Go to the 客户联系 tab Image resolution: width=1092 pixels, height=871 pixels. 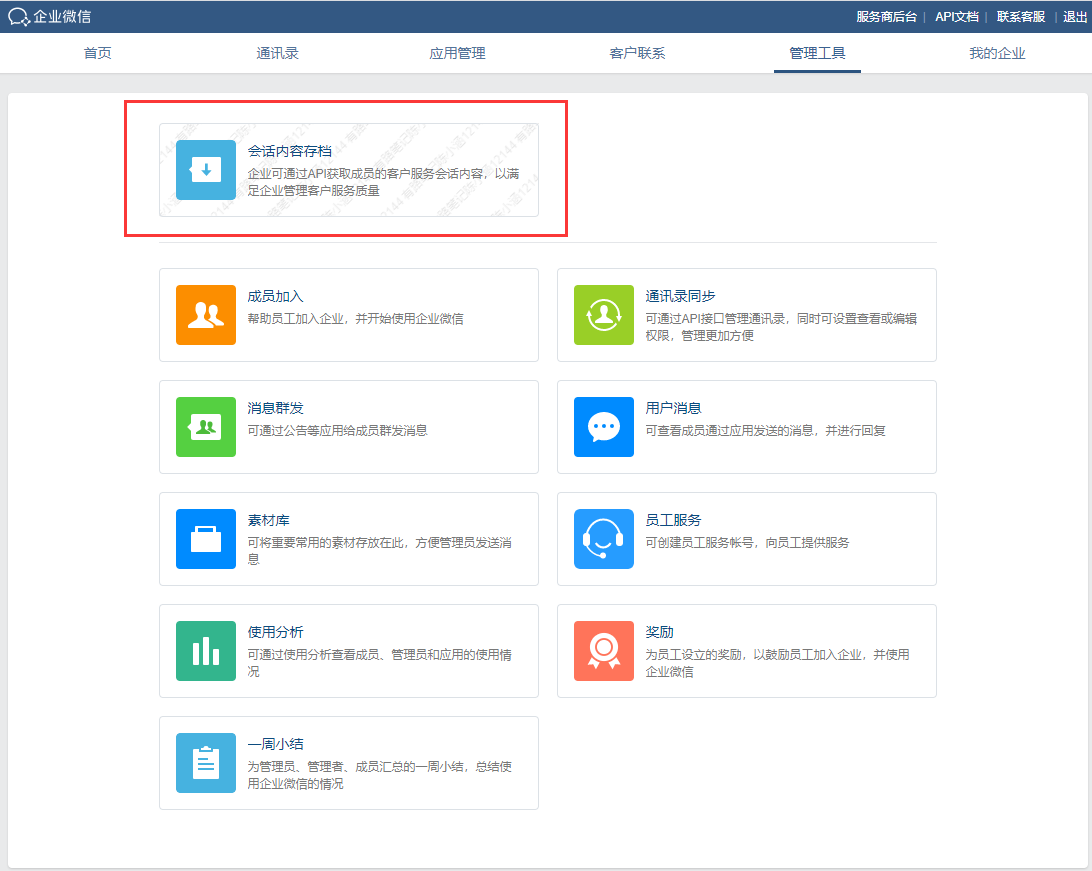637,53
